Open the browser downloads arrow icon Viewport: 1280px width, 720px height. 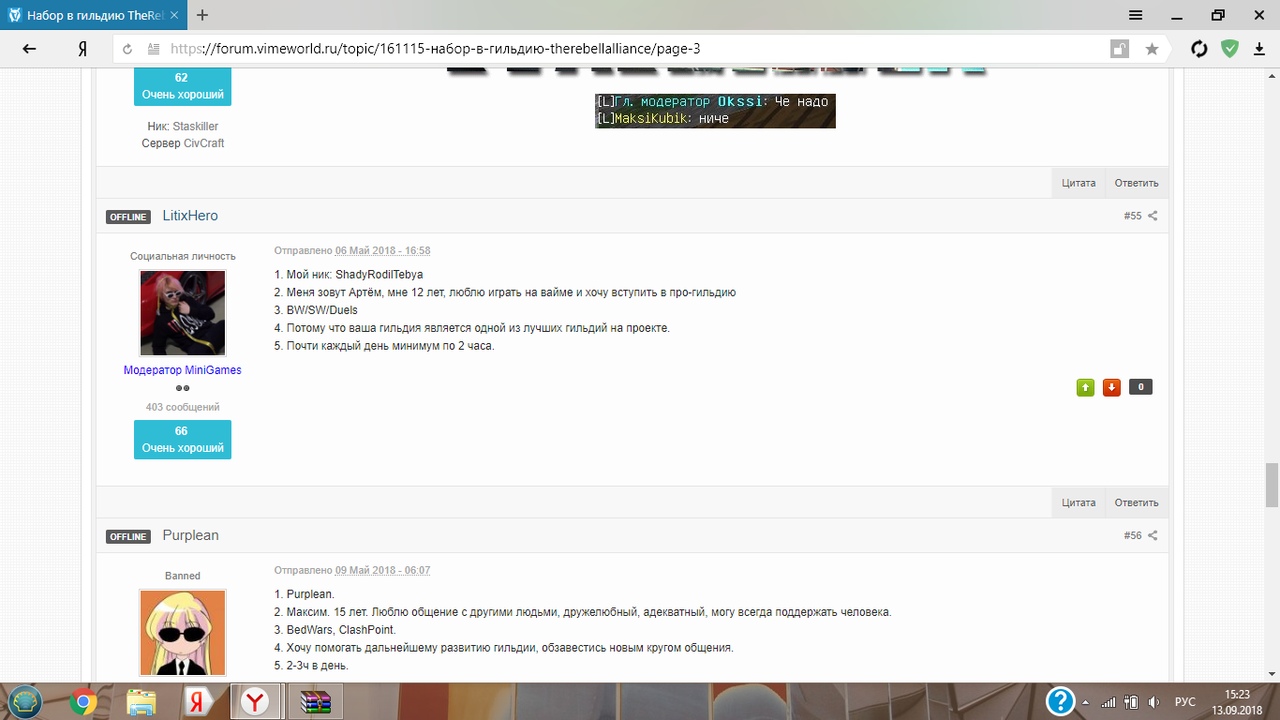[x=1259, y=49]
